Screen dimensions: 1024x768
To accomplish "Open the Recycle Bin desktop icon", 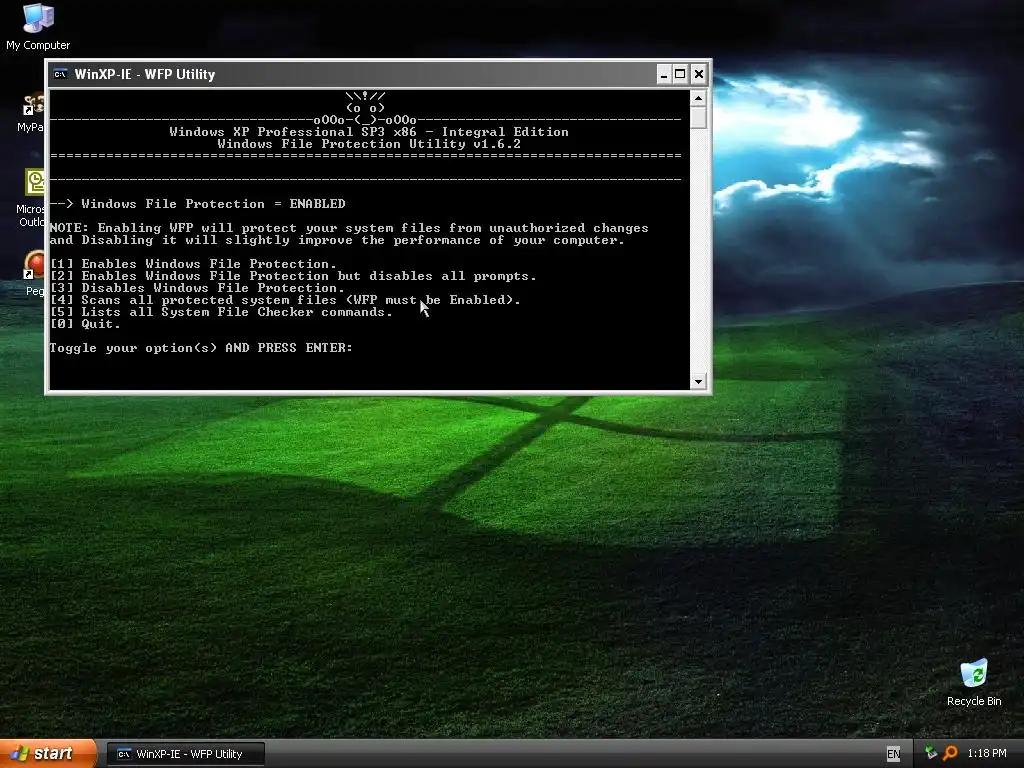I will pyautogui.click(x=974, y=683).
